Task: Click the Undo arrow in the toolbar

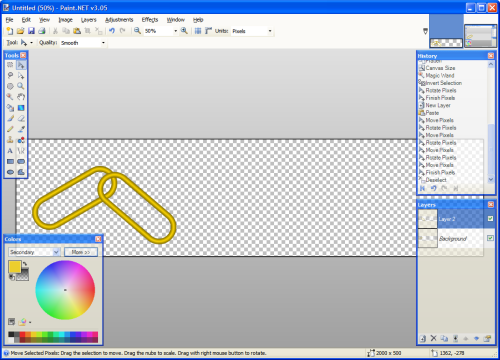Action: (112, 31)
